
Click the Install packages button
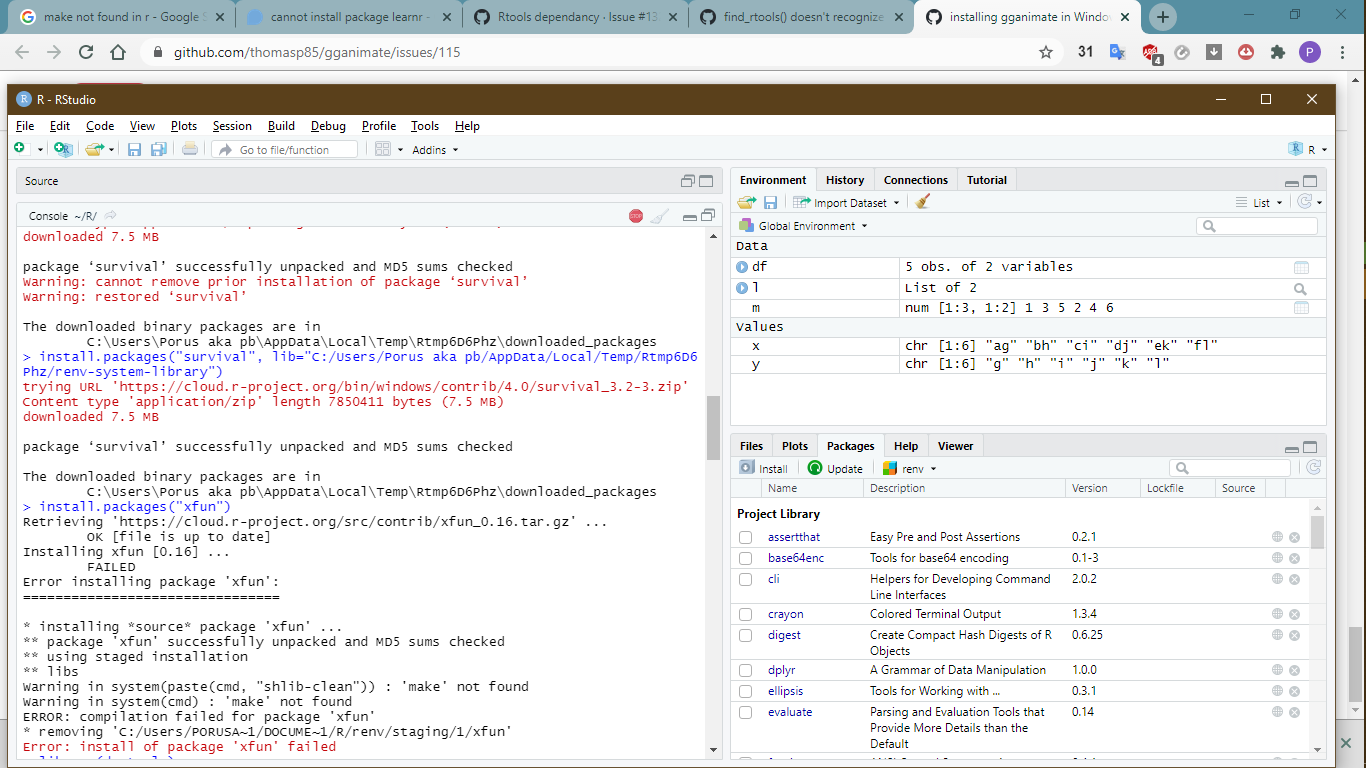click(764, 467)
